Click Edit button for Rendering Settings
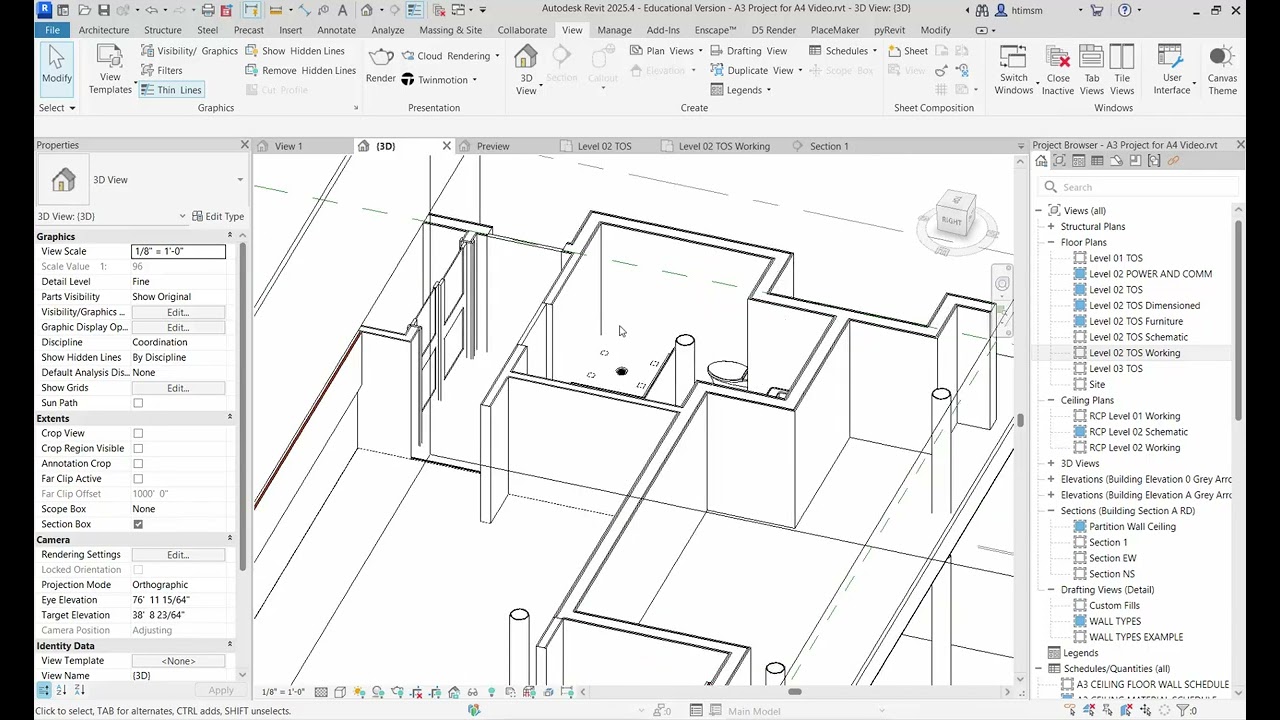 [x=178, y=555]
